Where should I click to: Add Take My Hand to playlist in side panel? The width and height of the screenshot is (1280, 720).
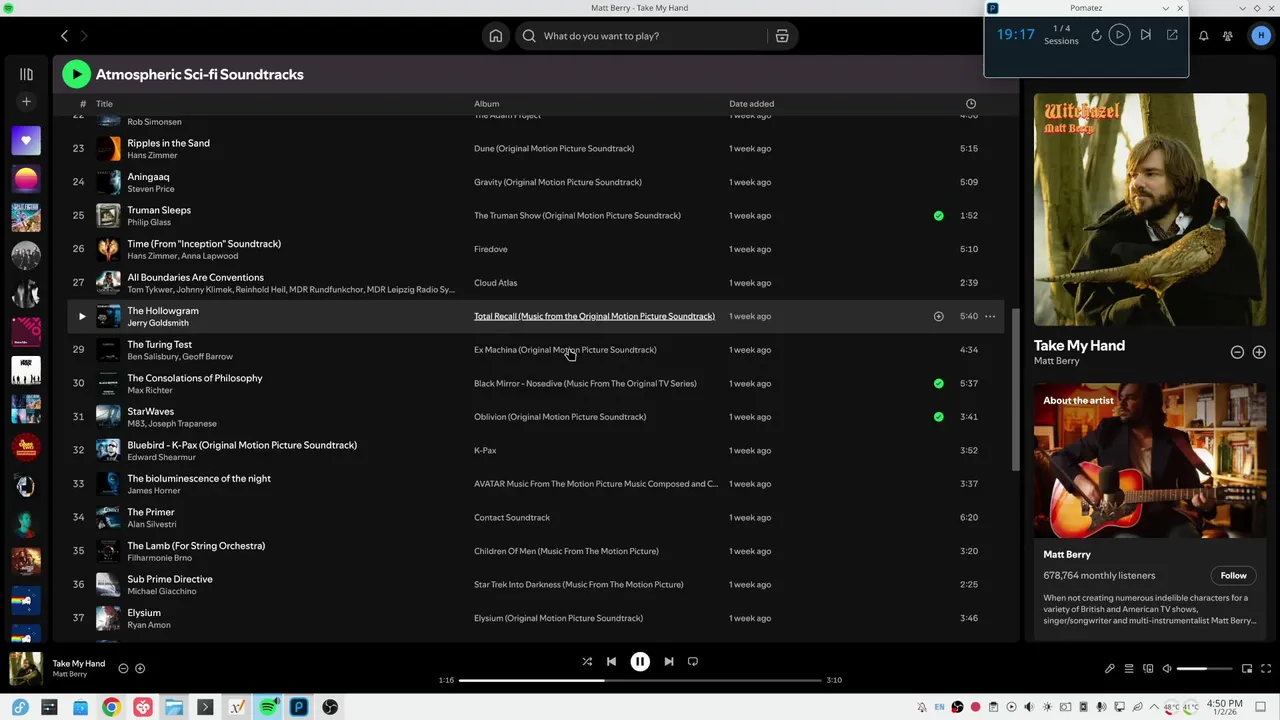pos(1259,352)
